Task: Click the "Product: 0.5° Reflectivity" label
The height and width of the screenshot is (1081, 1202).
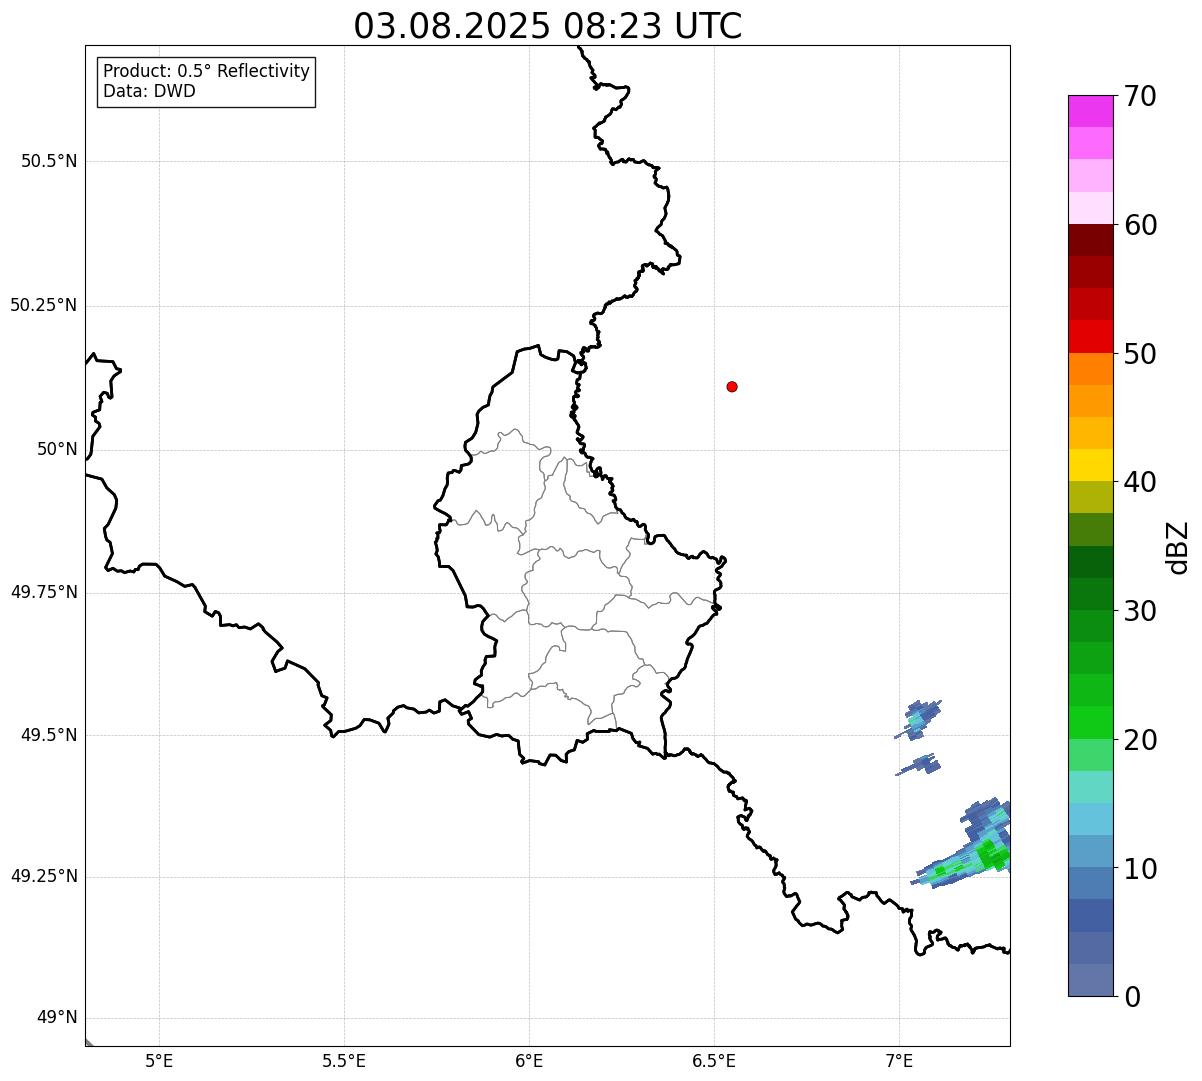Action: [x=206, y=72]
